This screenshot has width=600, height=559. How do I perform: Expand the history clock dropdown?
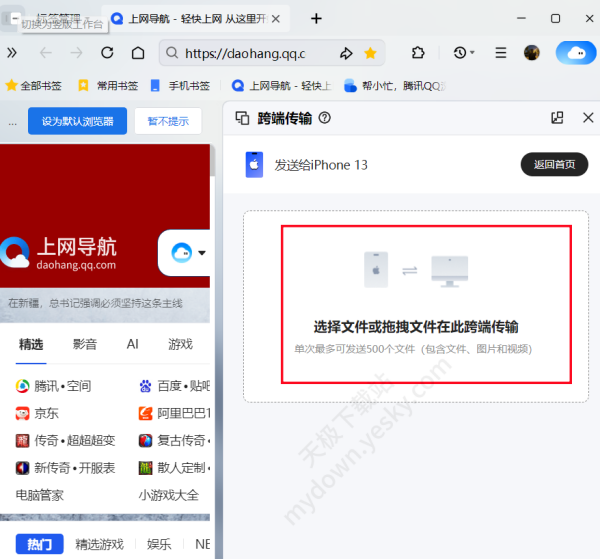(464, 53)
